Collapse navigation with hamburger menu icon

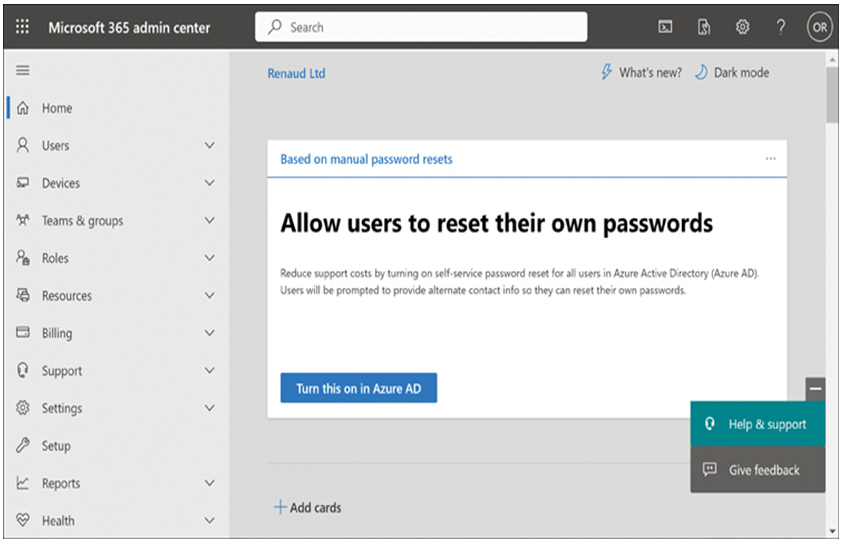point(23,70)
